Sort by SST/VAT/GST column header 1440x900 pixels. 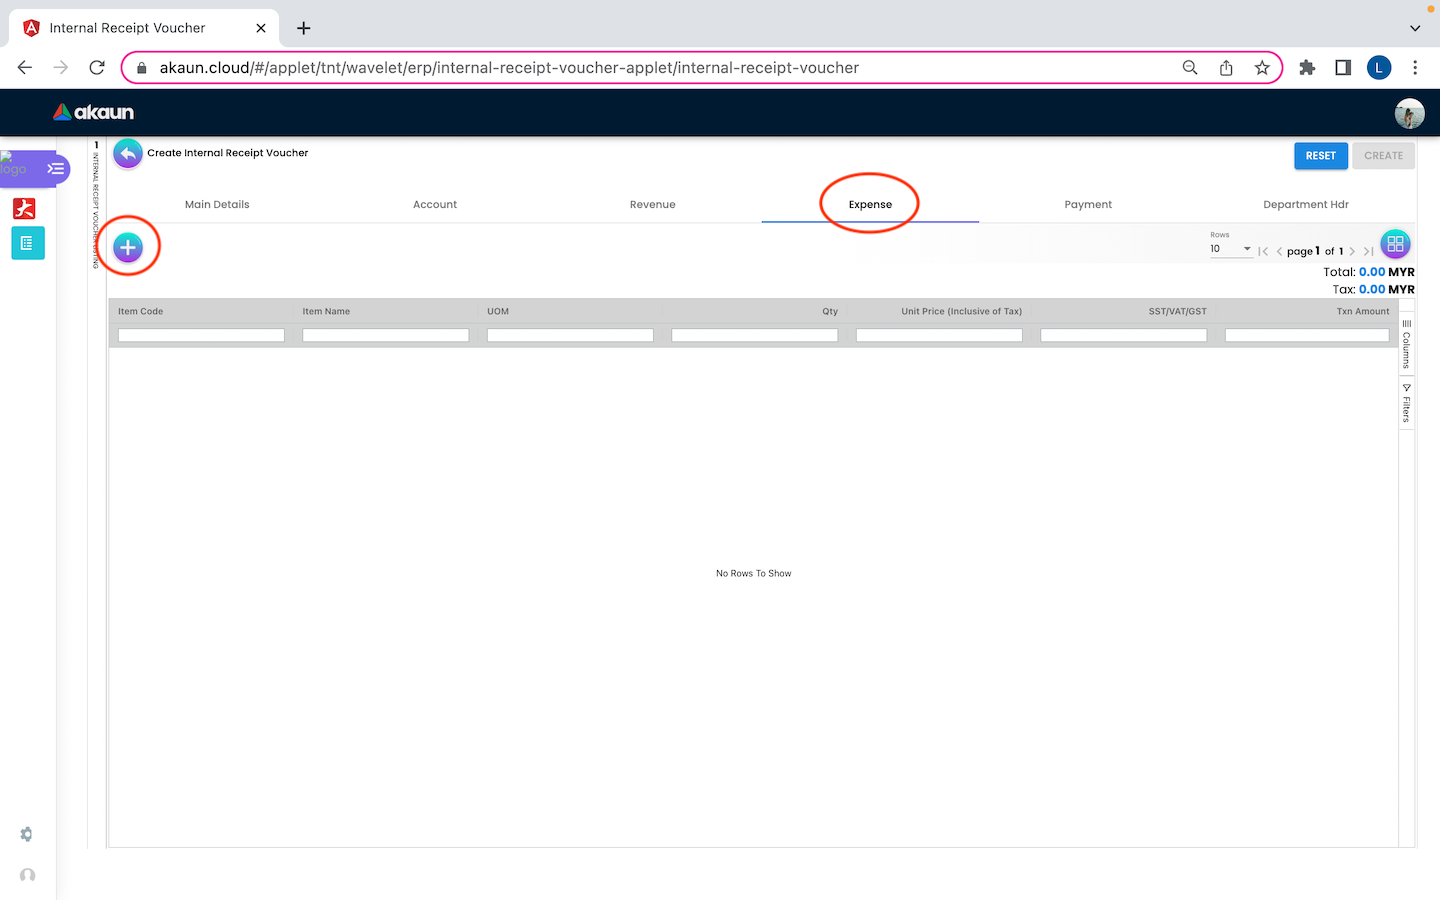click(1178, 311)
